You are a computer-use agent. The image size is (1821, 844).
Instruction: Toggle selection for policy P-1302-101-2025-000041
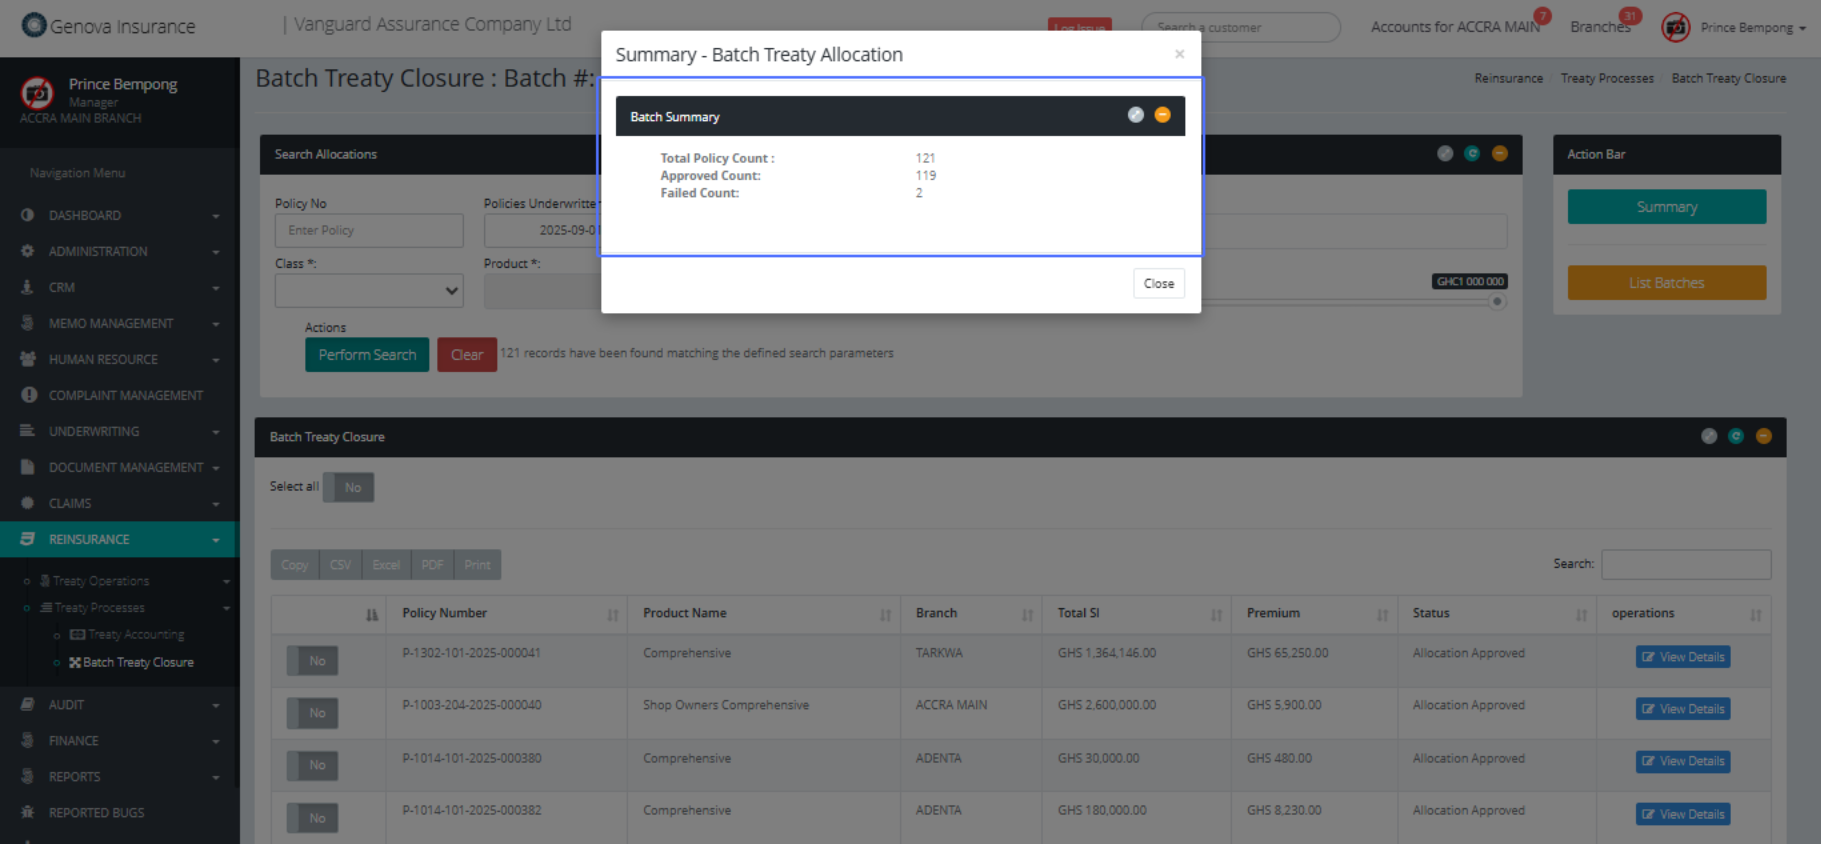[312, 661]
